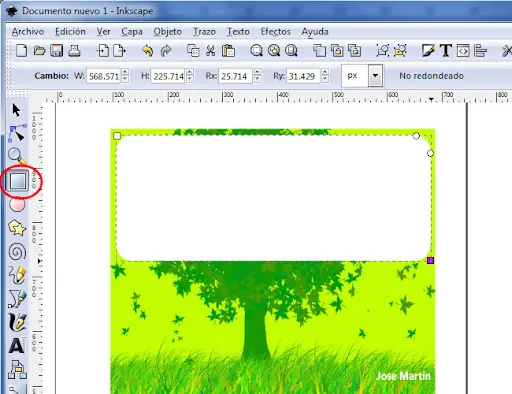Screen dimensions: 512x394
Task: Open the Edición menu
Action: (70, 32)
